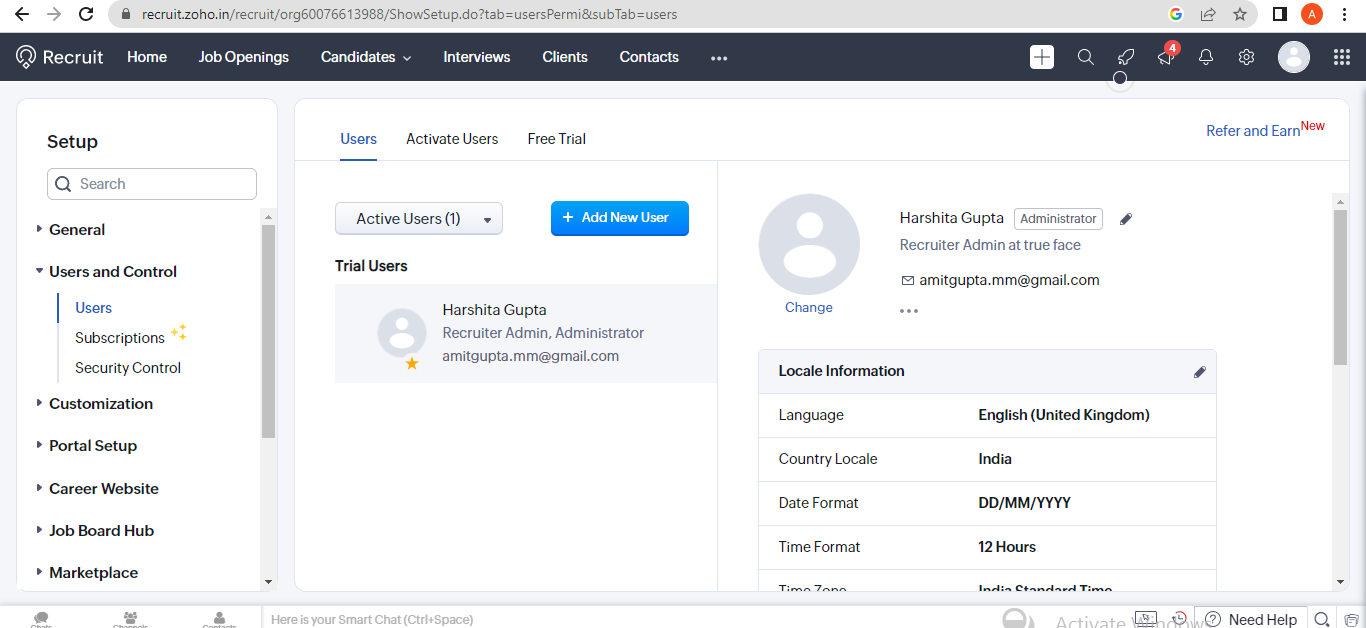This screenshot has height=628, width=1366.
Task: Toggle the browser side panel icon
Action: pyautogui.click(x=1279, y=14)
